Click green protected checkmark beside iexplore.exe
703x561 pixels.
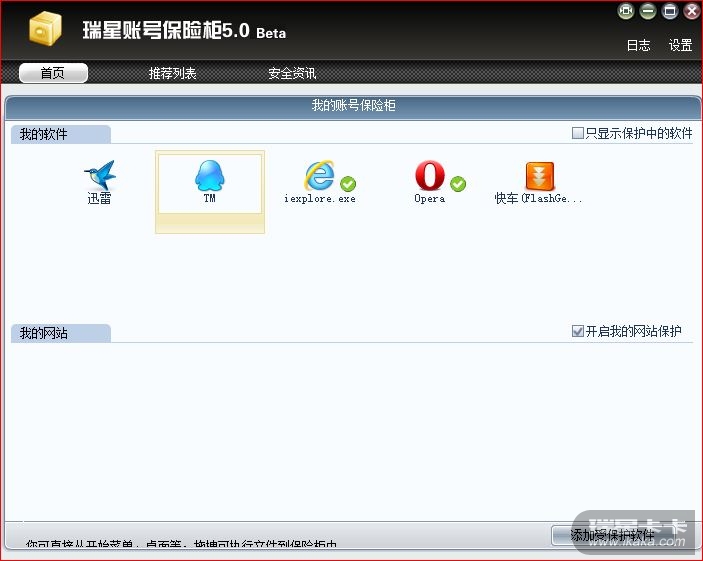tap(348, 184)
